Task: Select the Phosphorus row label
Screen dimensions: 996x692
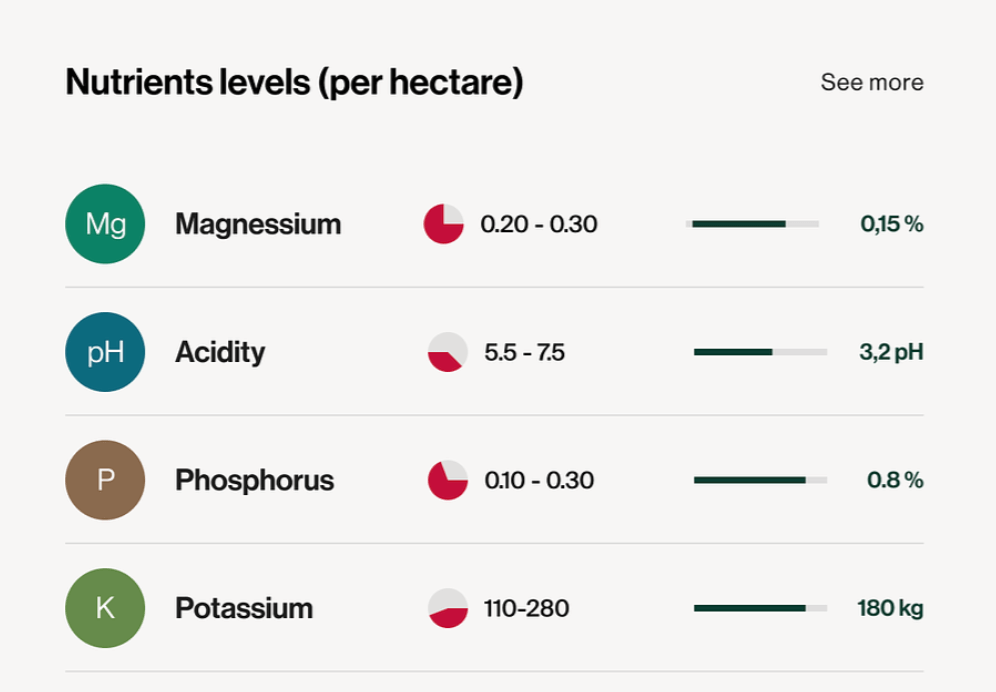Action: [x=254, y=480]
